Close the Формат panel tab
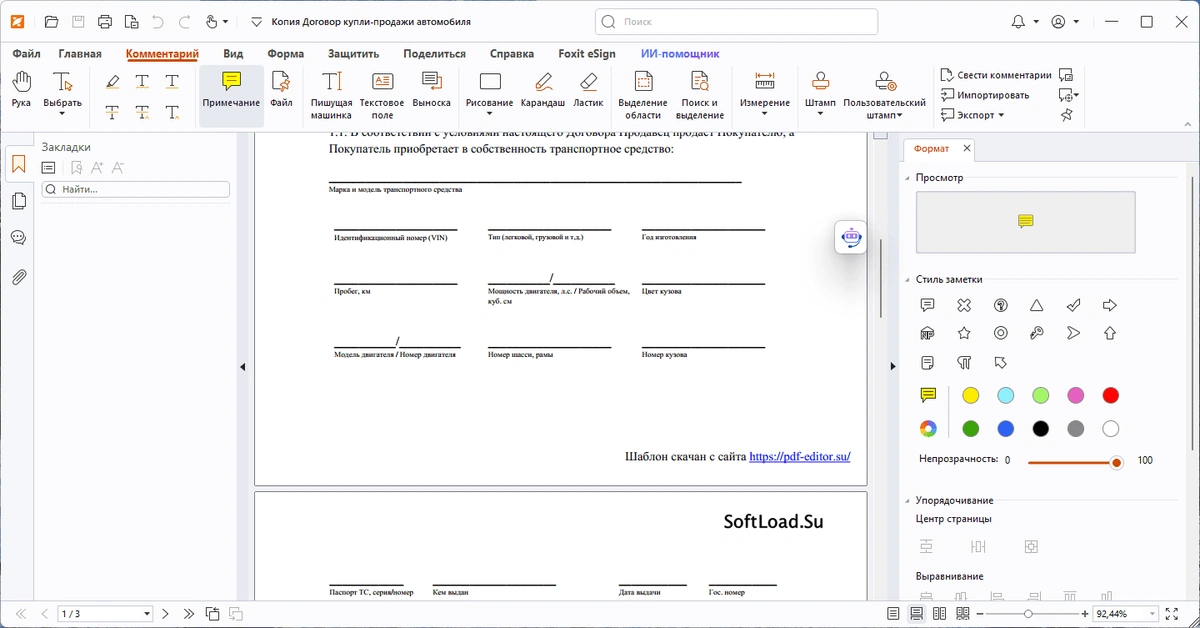The width and height of the screenshot is (1200, 628). coord(967,148)
